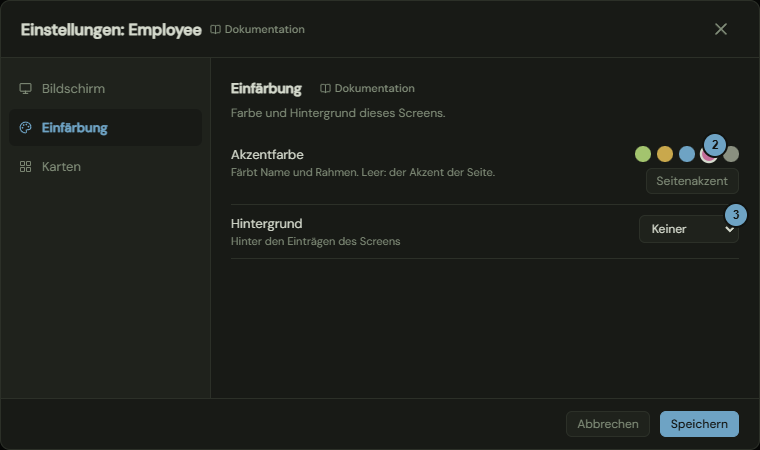The image size is (760, 450).
Task: Click the palette icon beside Einfärbung
Action: pos(25,128)
